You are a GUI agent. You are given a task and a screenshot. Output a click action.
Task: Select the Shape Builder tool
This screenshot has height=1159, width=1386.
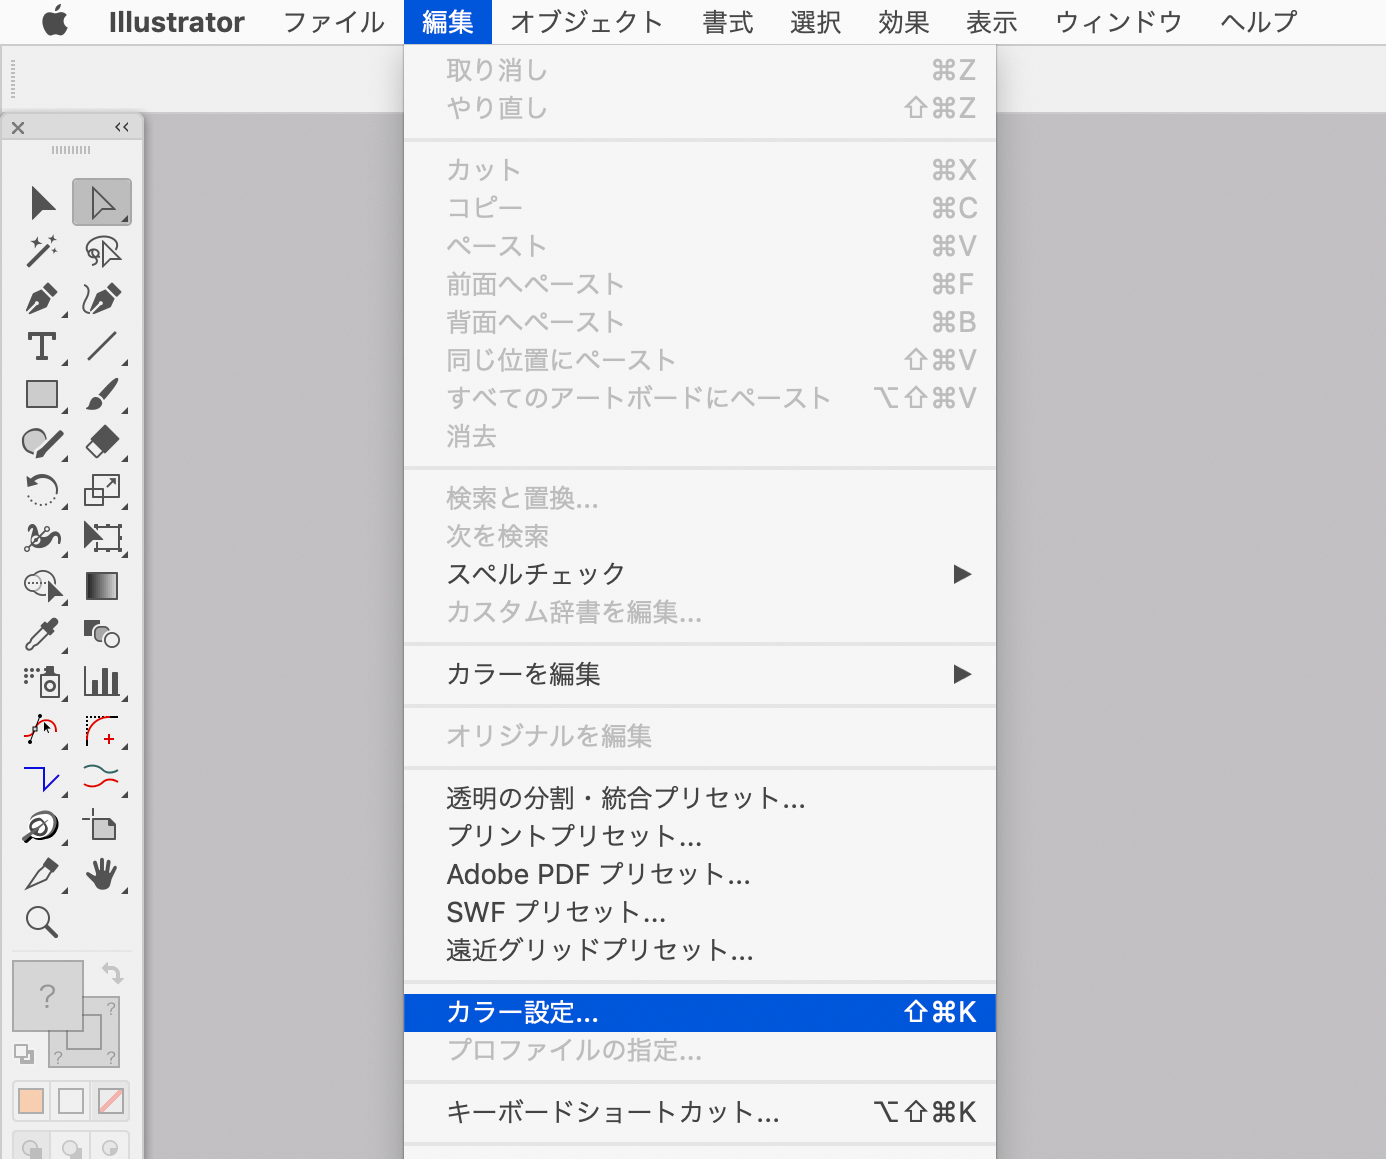pos(42,586)
